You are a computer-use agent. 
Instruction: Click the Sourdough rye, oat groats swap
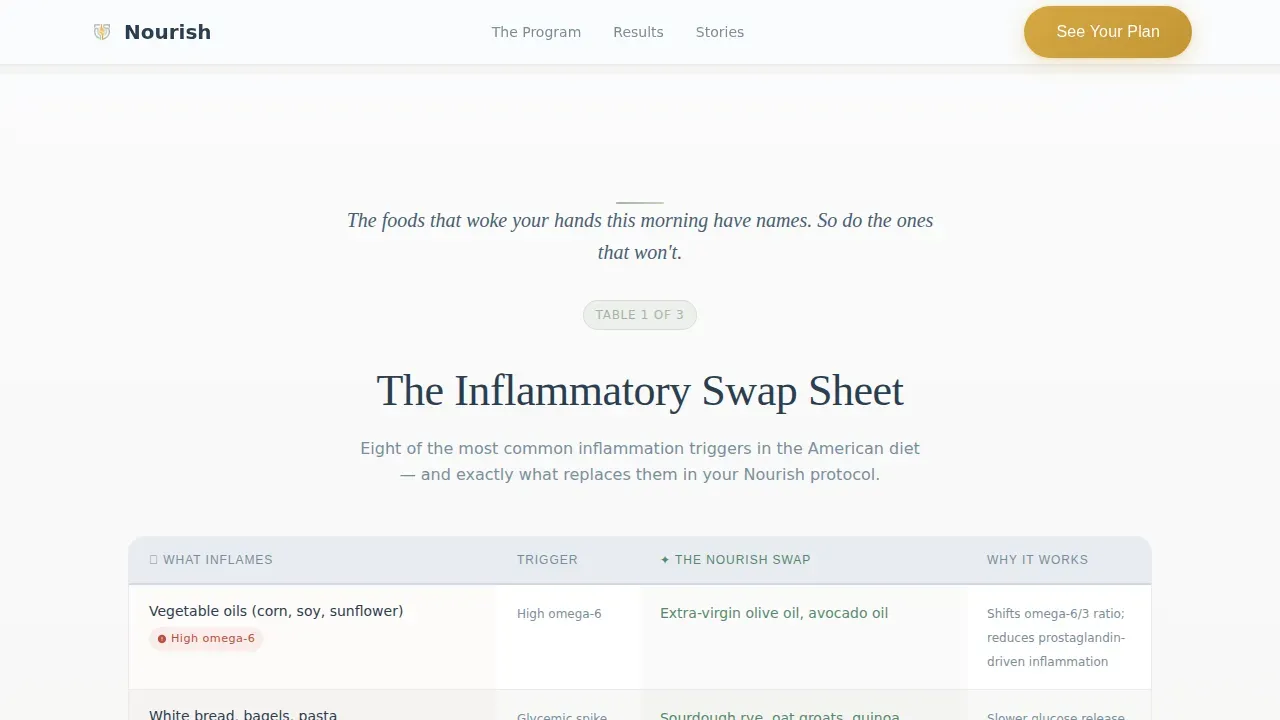tap(780, 716)
